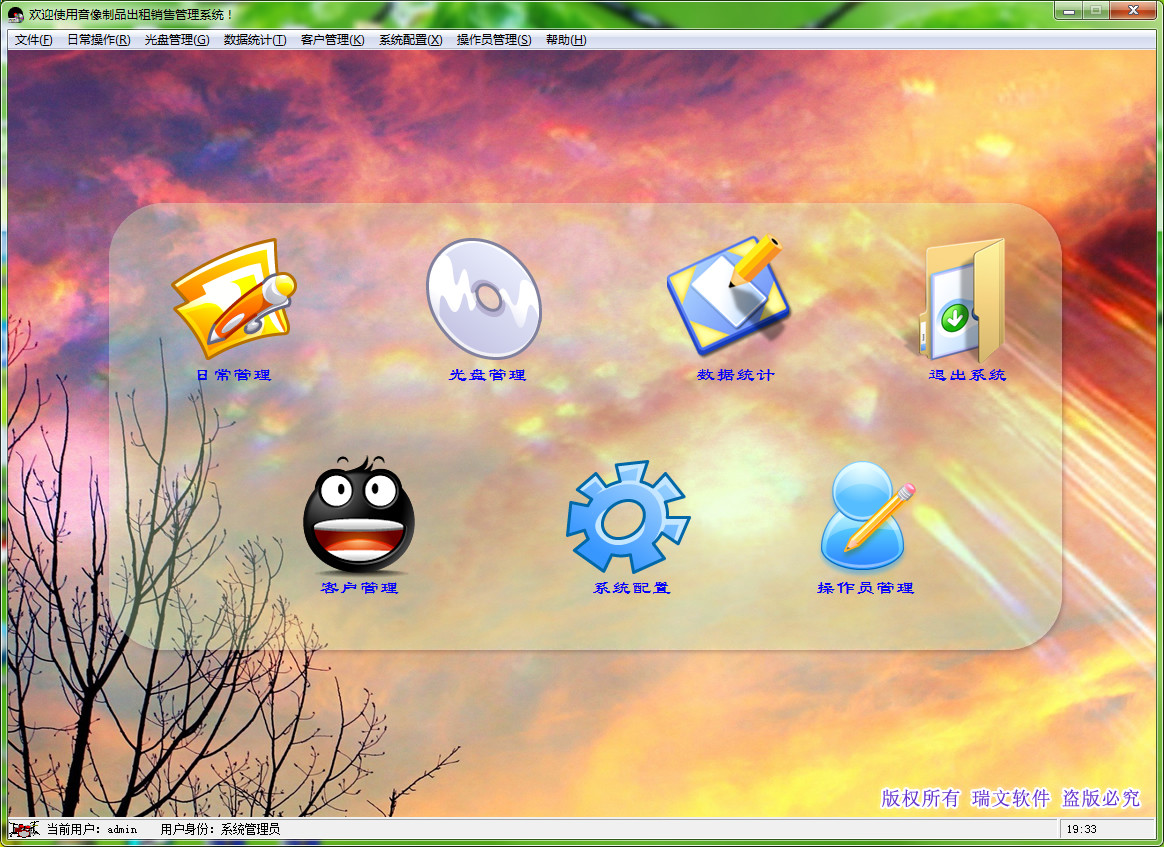Open 操作员管理 operator management icon
Screen dimensions: 1164x847
pyautogui.click(x=865, y=515)
